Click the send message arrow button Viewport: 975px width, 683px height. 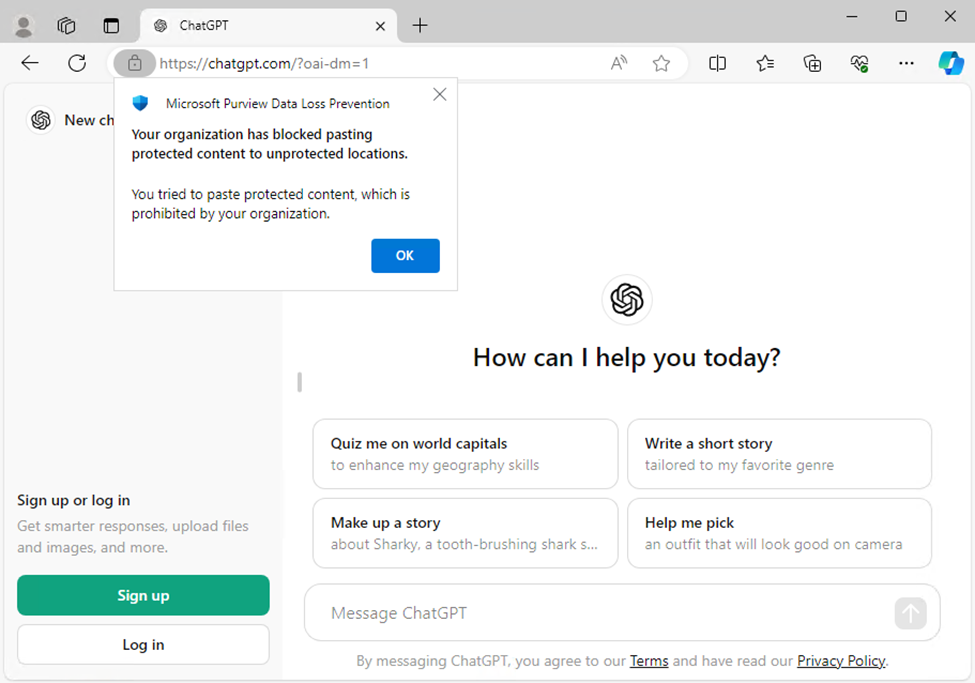(x=911, y=613)
